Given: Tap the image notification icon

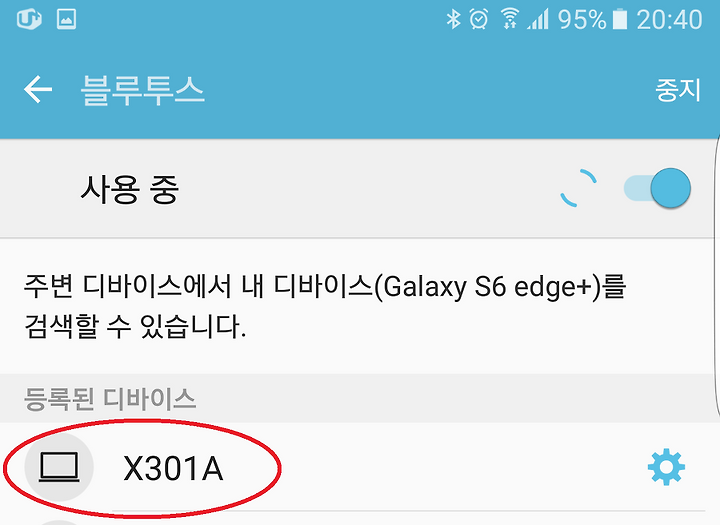Looking at the screenshot, I should click(67, 19).
